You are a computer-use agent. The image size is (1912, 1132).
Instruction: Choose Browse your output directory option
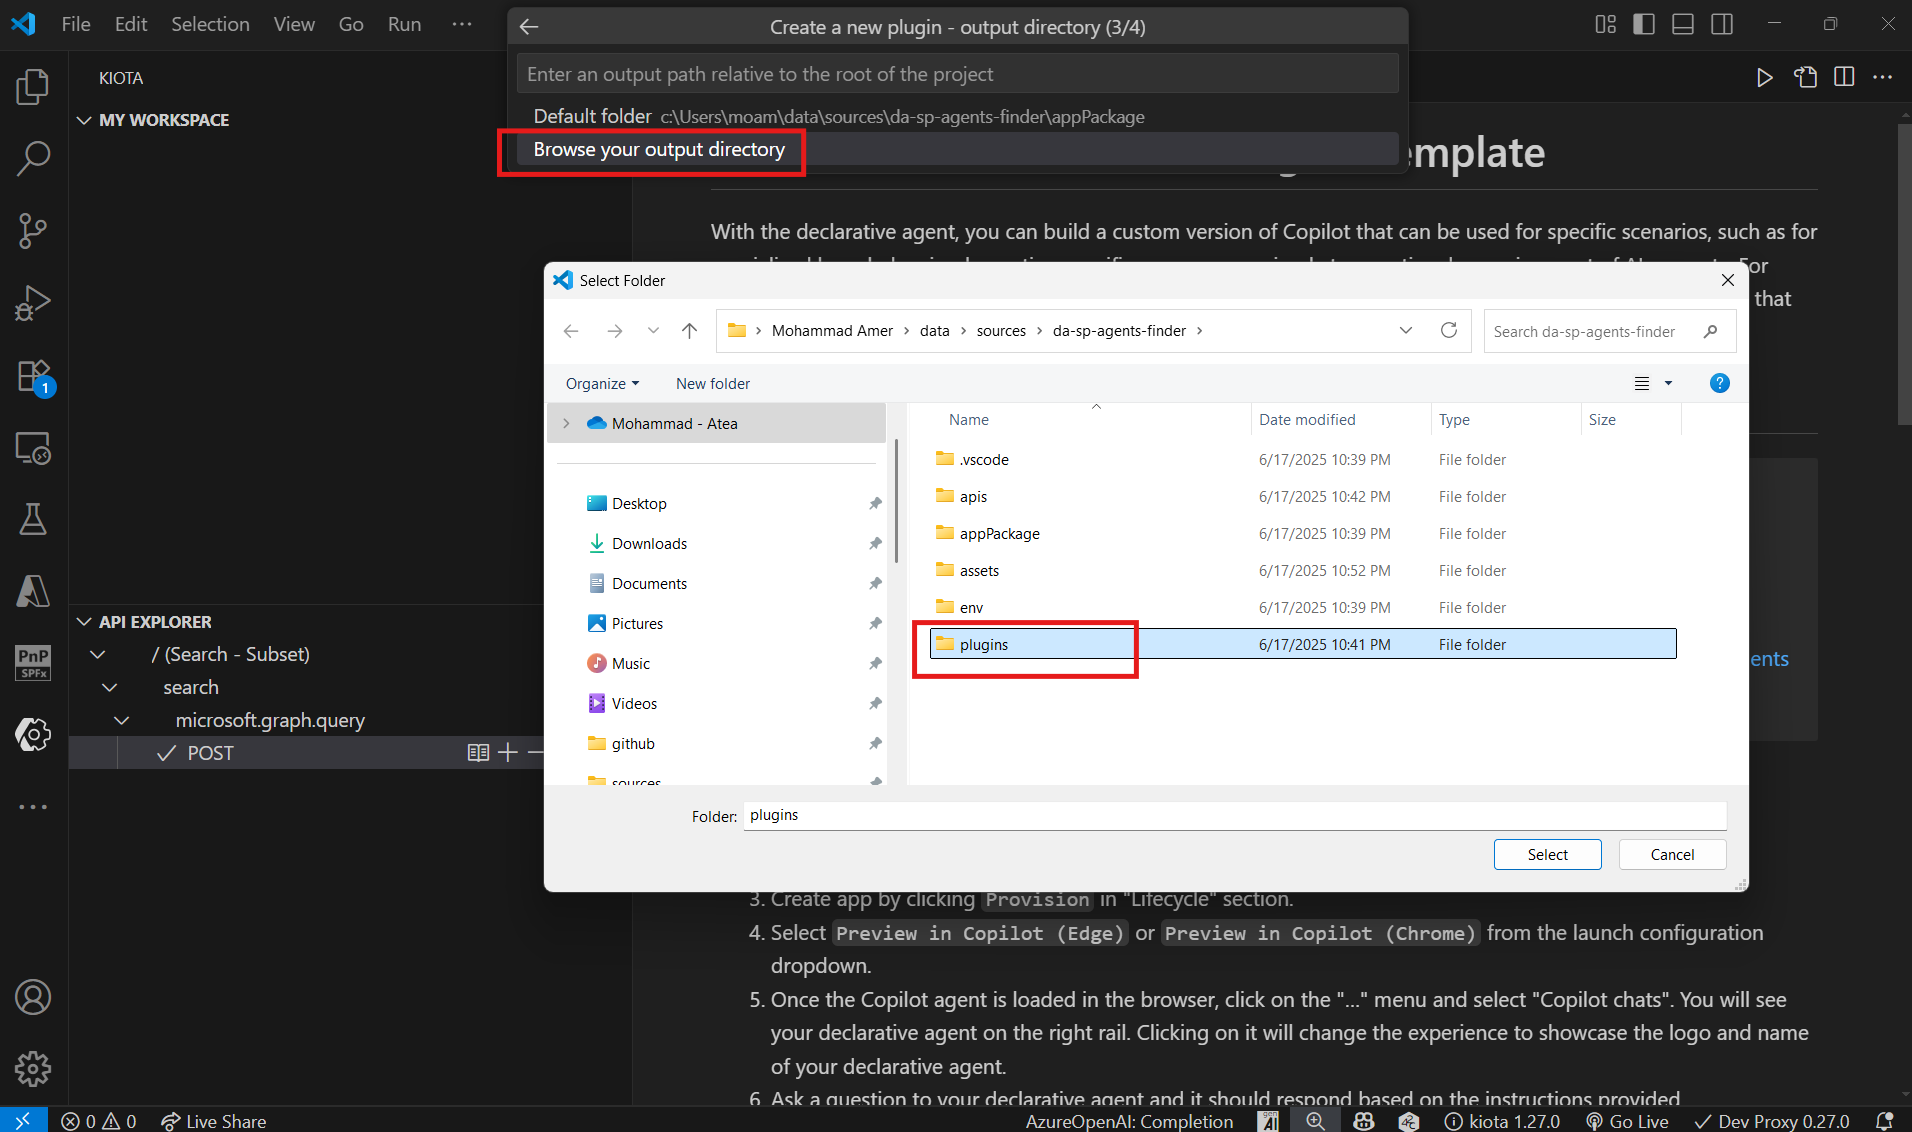pos(958,149)
